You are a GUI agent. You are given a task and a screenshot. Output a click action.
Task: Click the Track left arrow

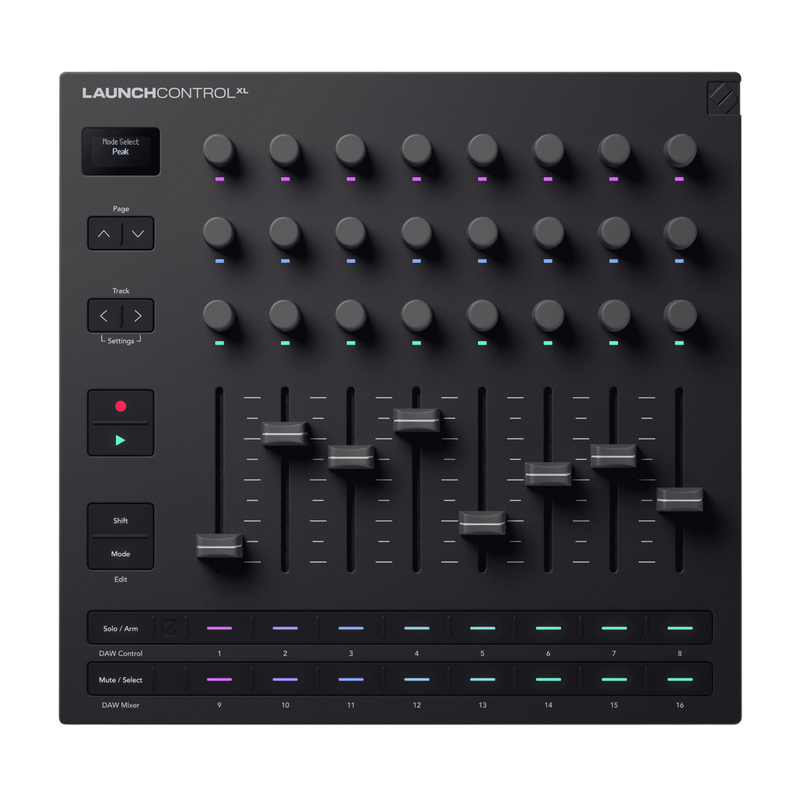pyautogui.click(x=104, y=316)
